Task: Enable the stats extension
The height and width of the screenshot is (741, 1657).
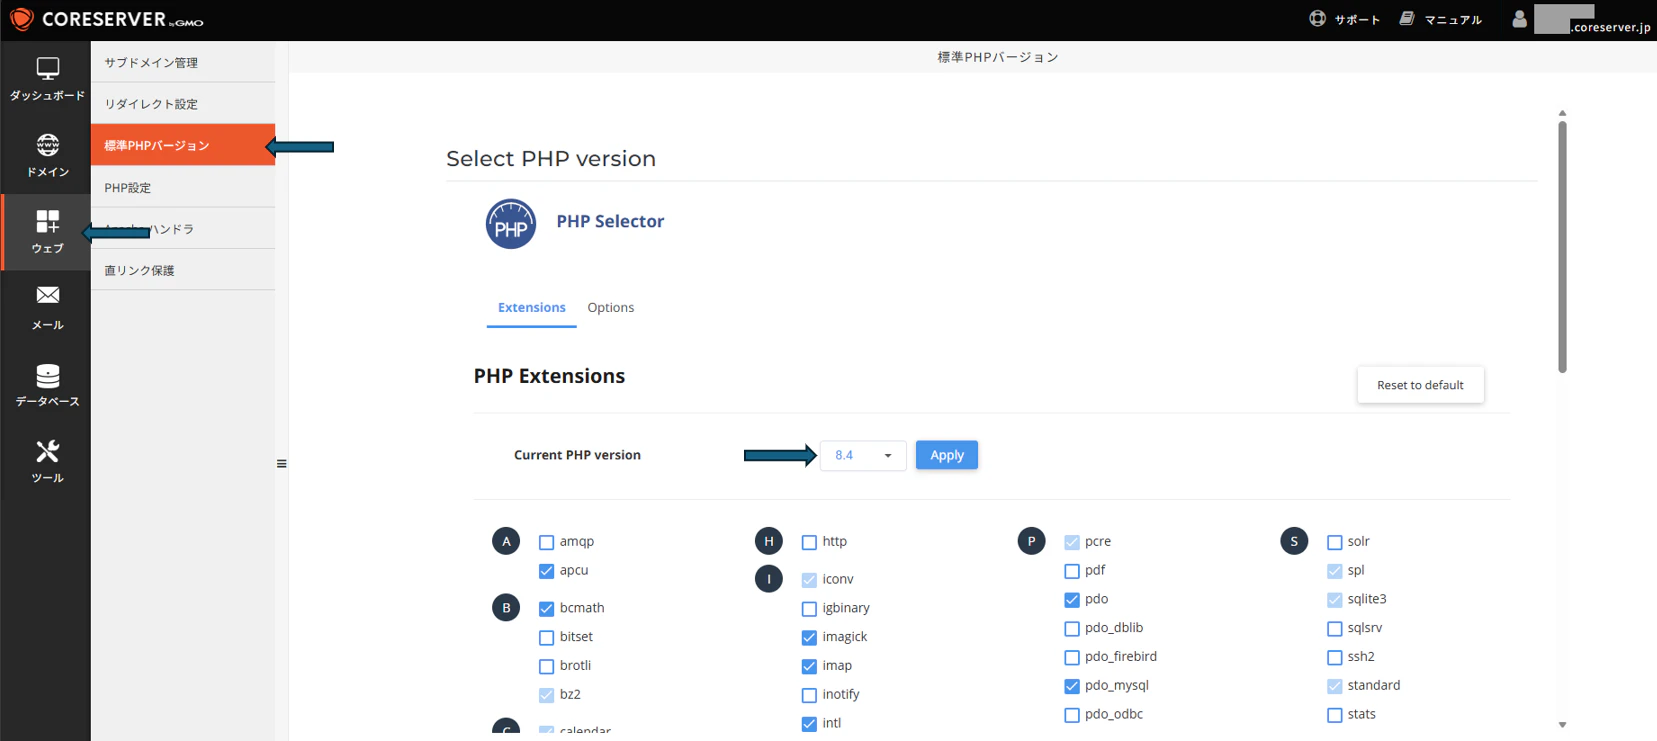Action: click(x=1335, y=715)
